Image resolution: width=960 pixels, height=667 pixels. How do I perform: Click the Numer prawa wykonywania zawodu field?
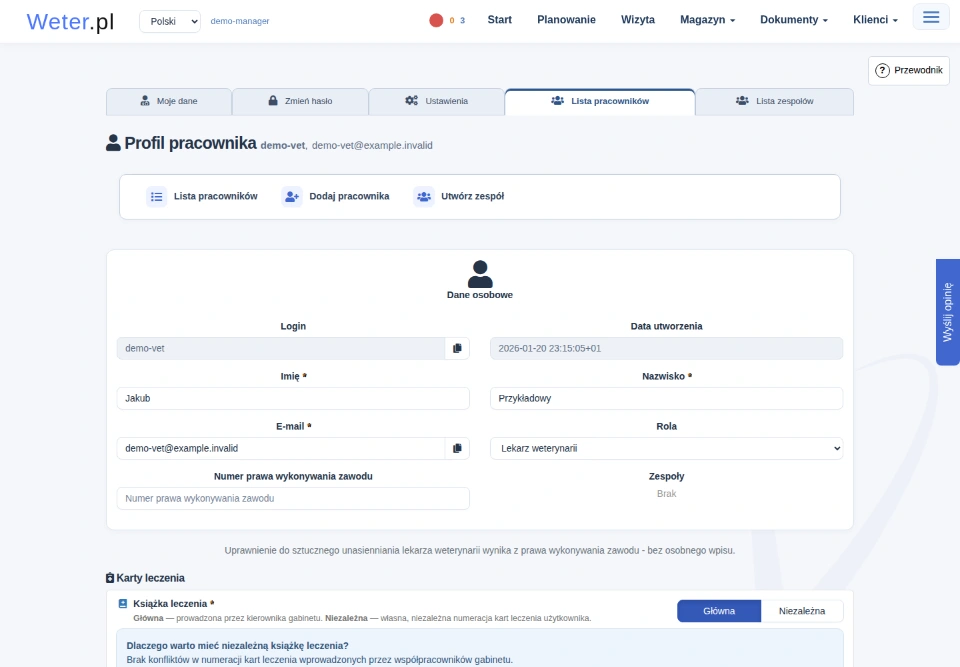(x=293, y=499)
